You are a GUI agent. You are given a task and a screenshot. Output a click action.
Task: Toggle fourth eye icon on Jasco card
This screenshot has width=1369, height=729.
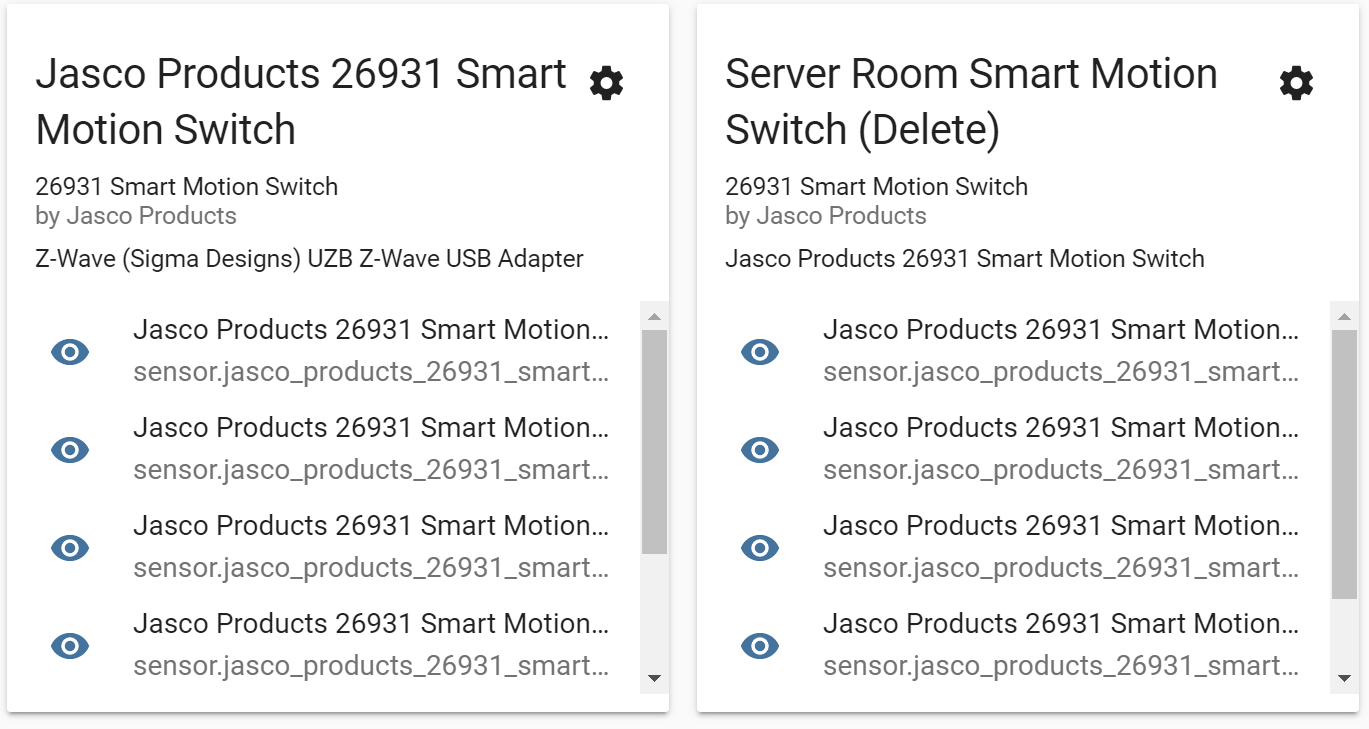[x=70, y=646]
